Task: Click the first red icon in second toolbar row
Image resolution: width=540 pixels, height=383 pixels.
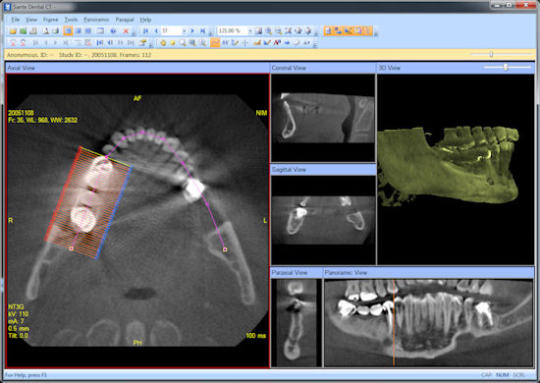Action: (x=13, y=43)
